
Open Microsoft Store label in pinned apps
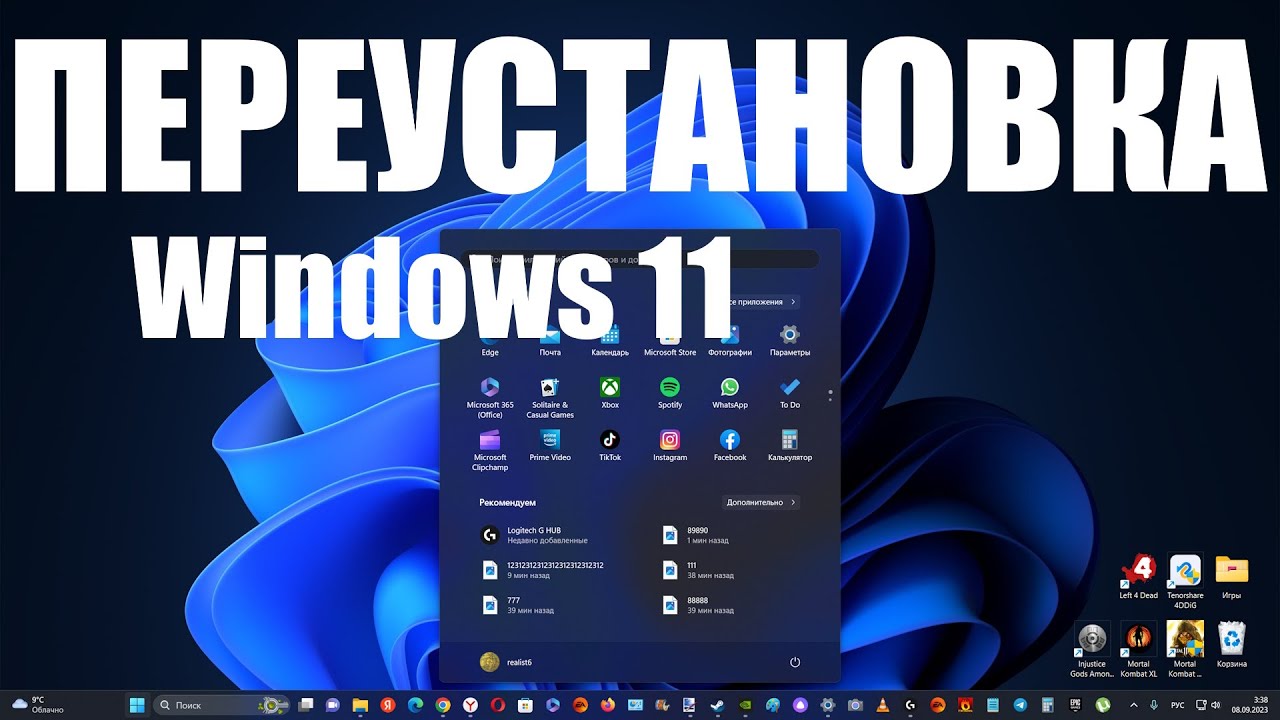click(x=670, y=353)
